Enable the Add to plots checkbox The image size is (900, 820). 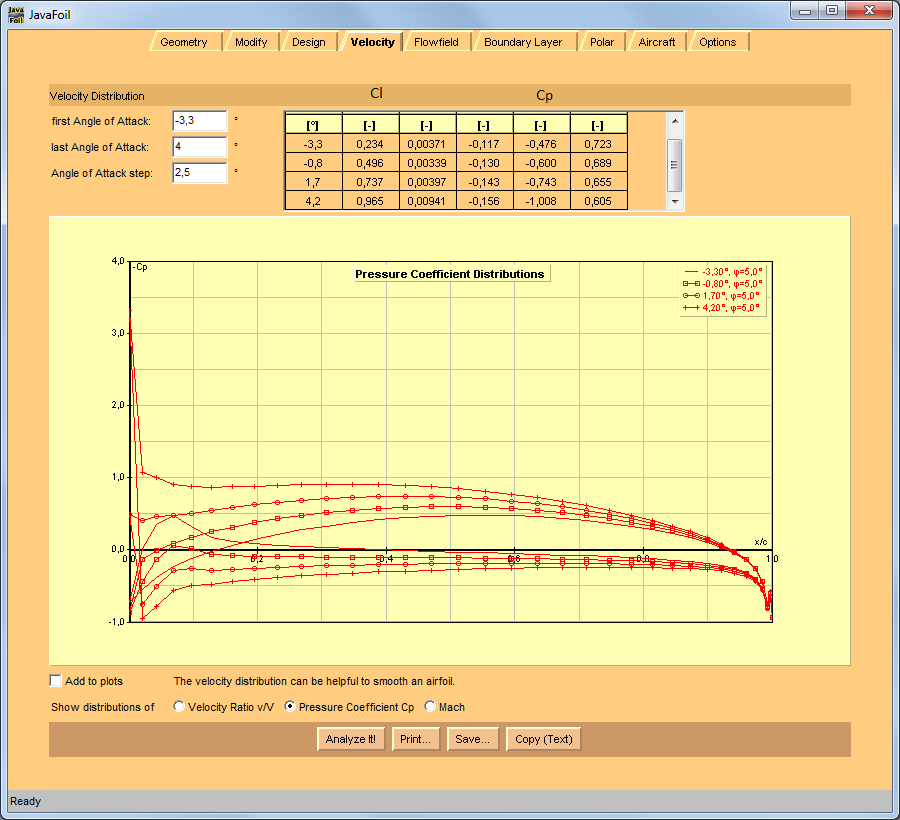[56, 681]
